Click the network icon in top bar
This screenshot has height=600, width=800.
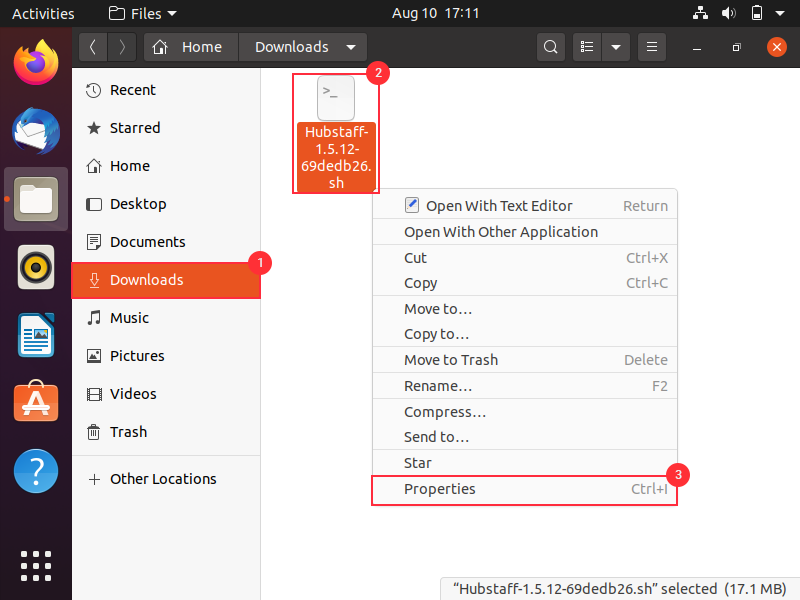[x=700, y=13]
